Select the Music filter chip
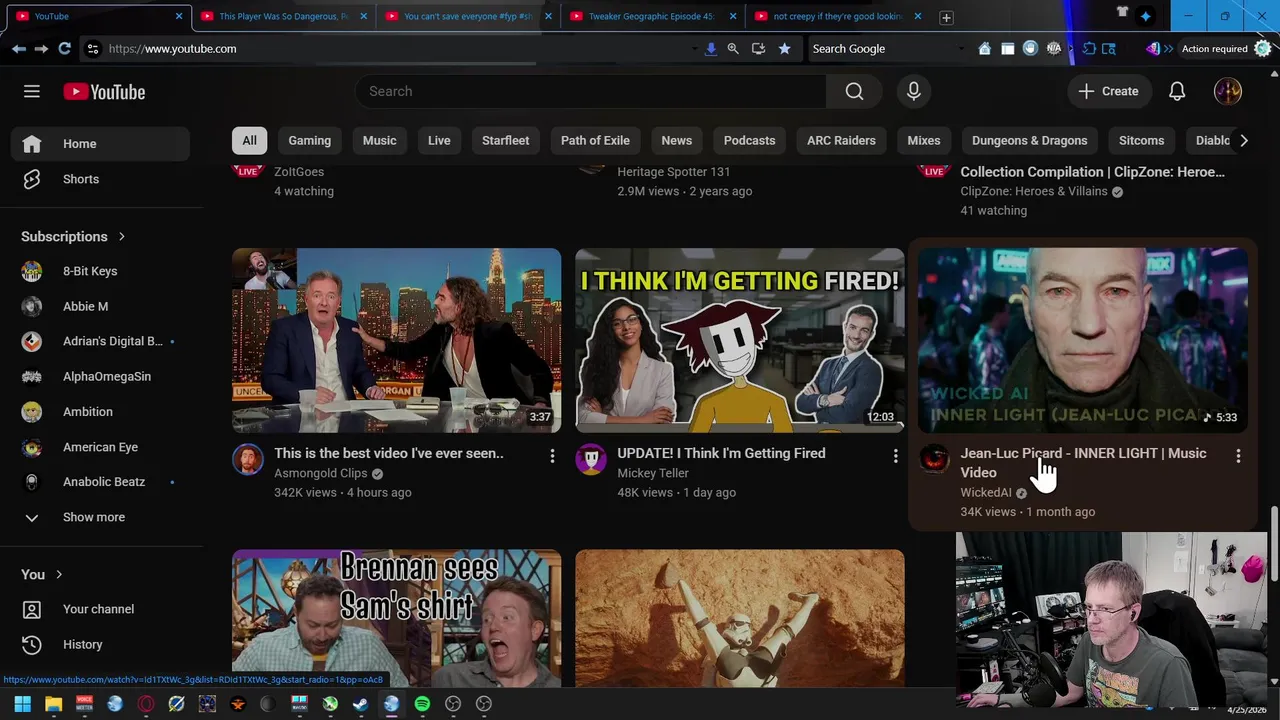The image size is (1280, 720). [x=379, y=140]
